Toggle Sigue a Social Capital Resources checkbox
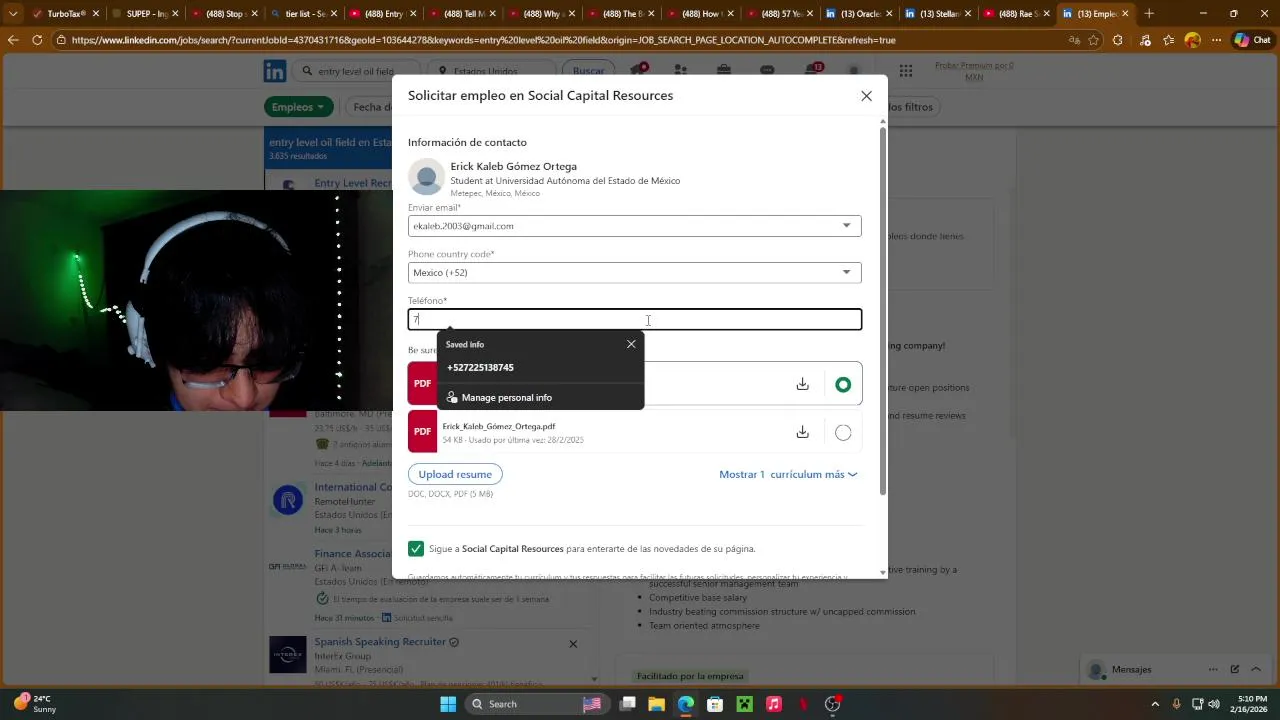Viewport: 1280px width, 720px height. [x=416, y=549]
